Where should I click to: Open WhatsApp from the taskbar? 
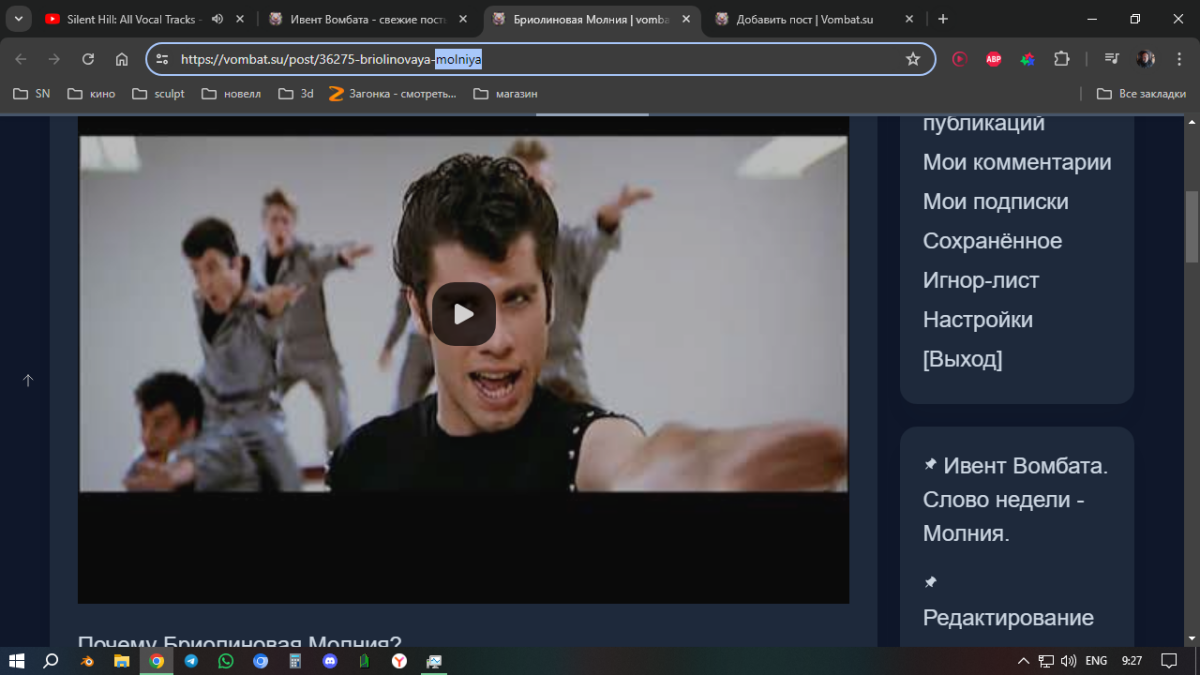pyautogui.click(x=226, y=661)
